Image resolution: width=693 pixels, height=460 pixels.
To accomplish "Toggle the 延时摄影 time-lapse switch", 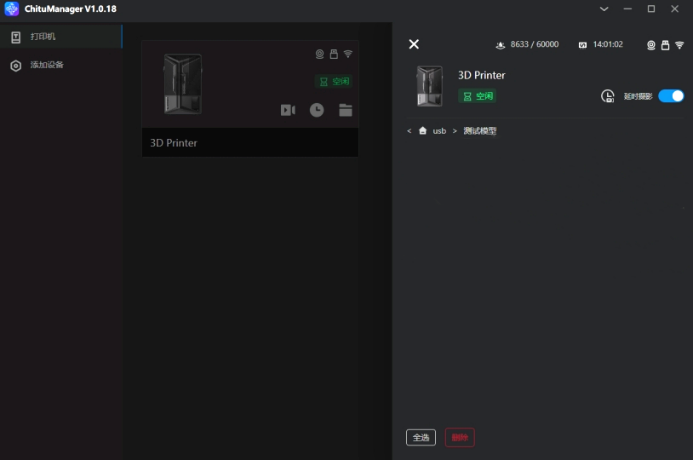I will point(671,96).
